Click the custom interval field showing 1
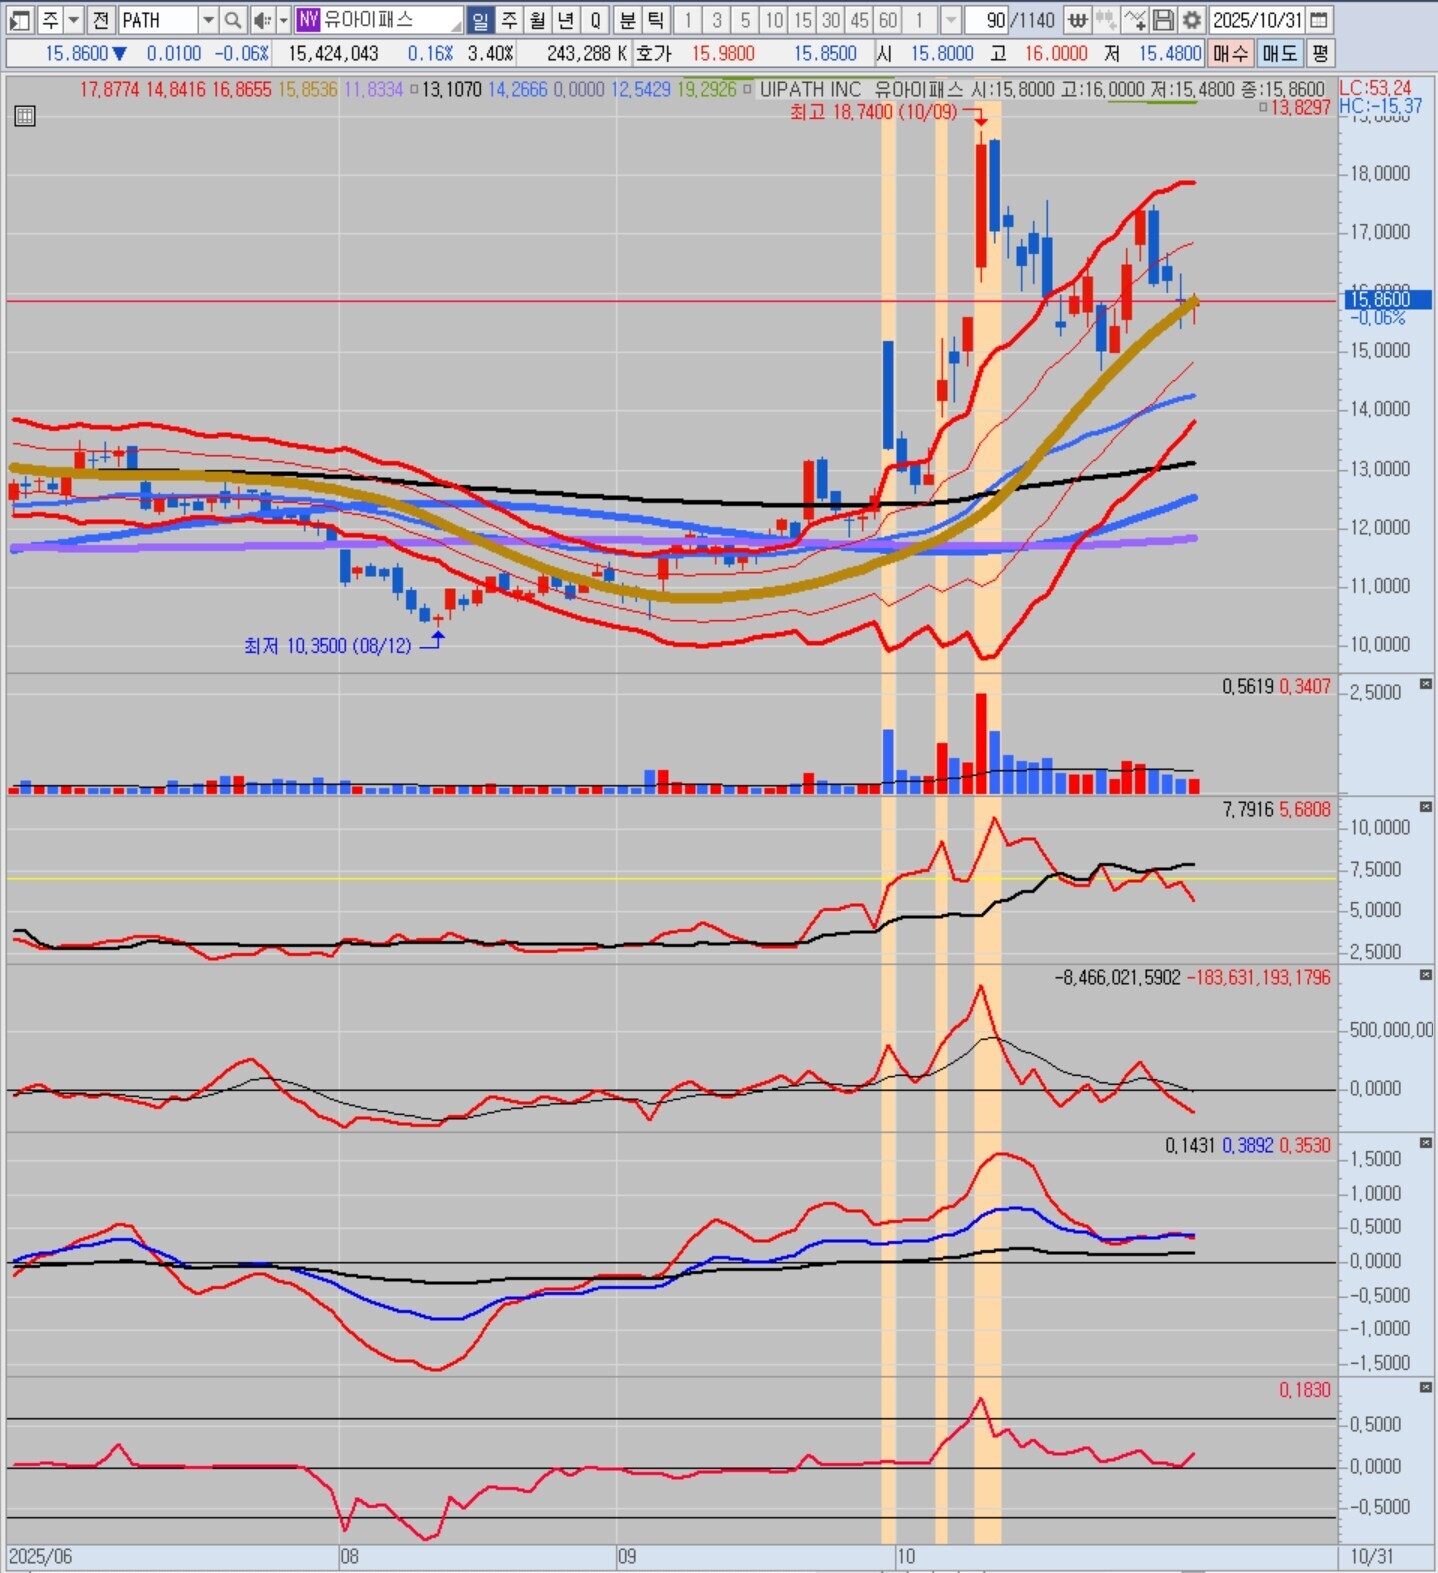The height and width of the screenshot is (1573, 1438). pyautogui.click(x=919, y=20)
